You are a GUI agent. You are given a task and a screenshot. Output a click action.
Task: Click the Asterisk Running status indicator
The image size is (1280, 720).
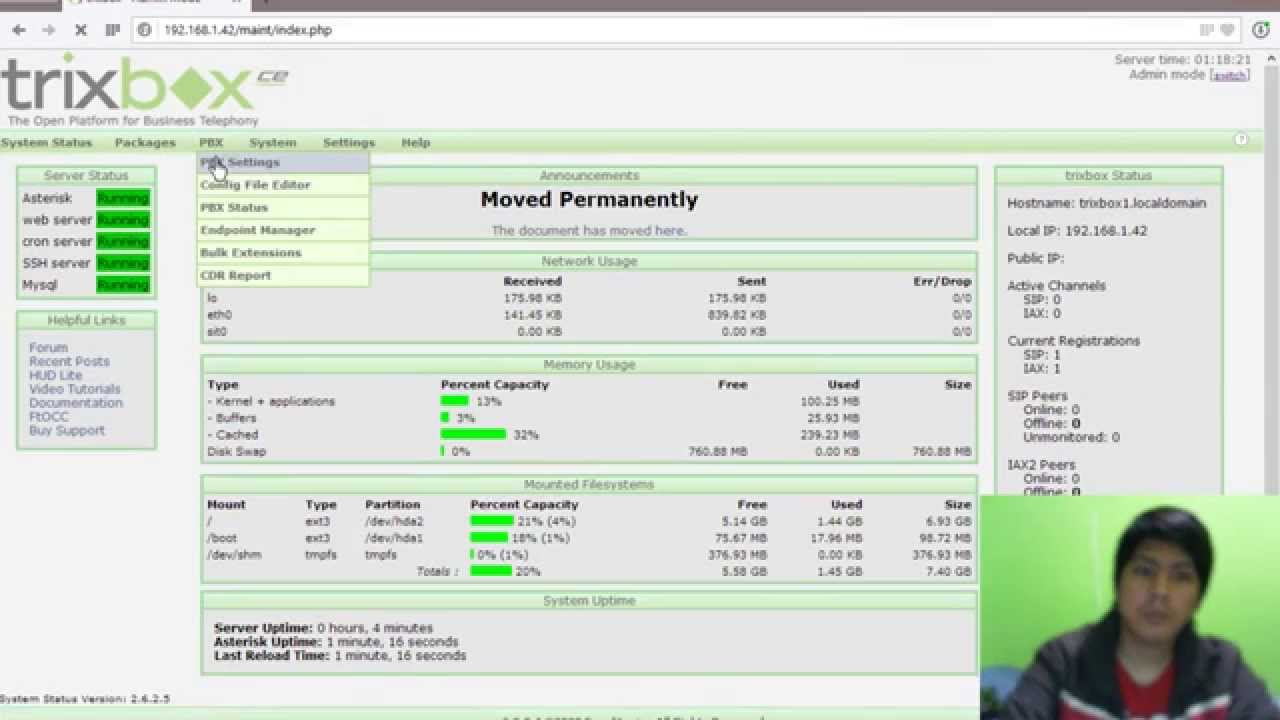coord(123,198)
